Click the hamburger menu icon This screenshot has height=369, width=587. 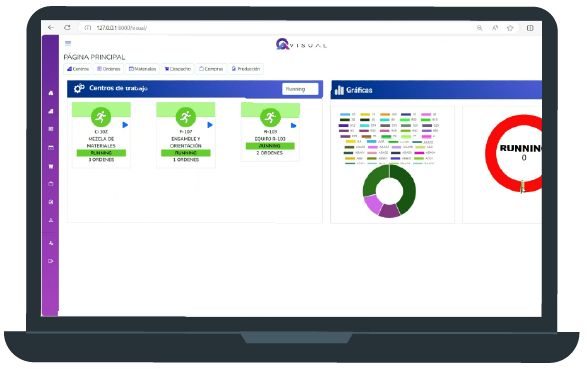pos(68,43)
